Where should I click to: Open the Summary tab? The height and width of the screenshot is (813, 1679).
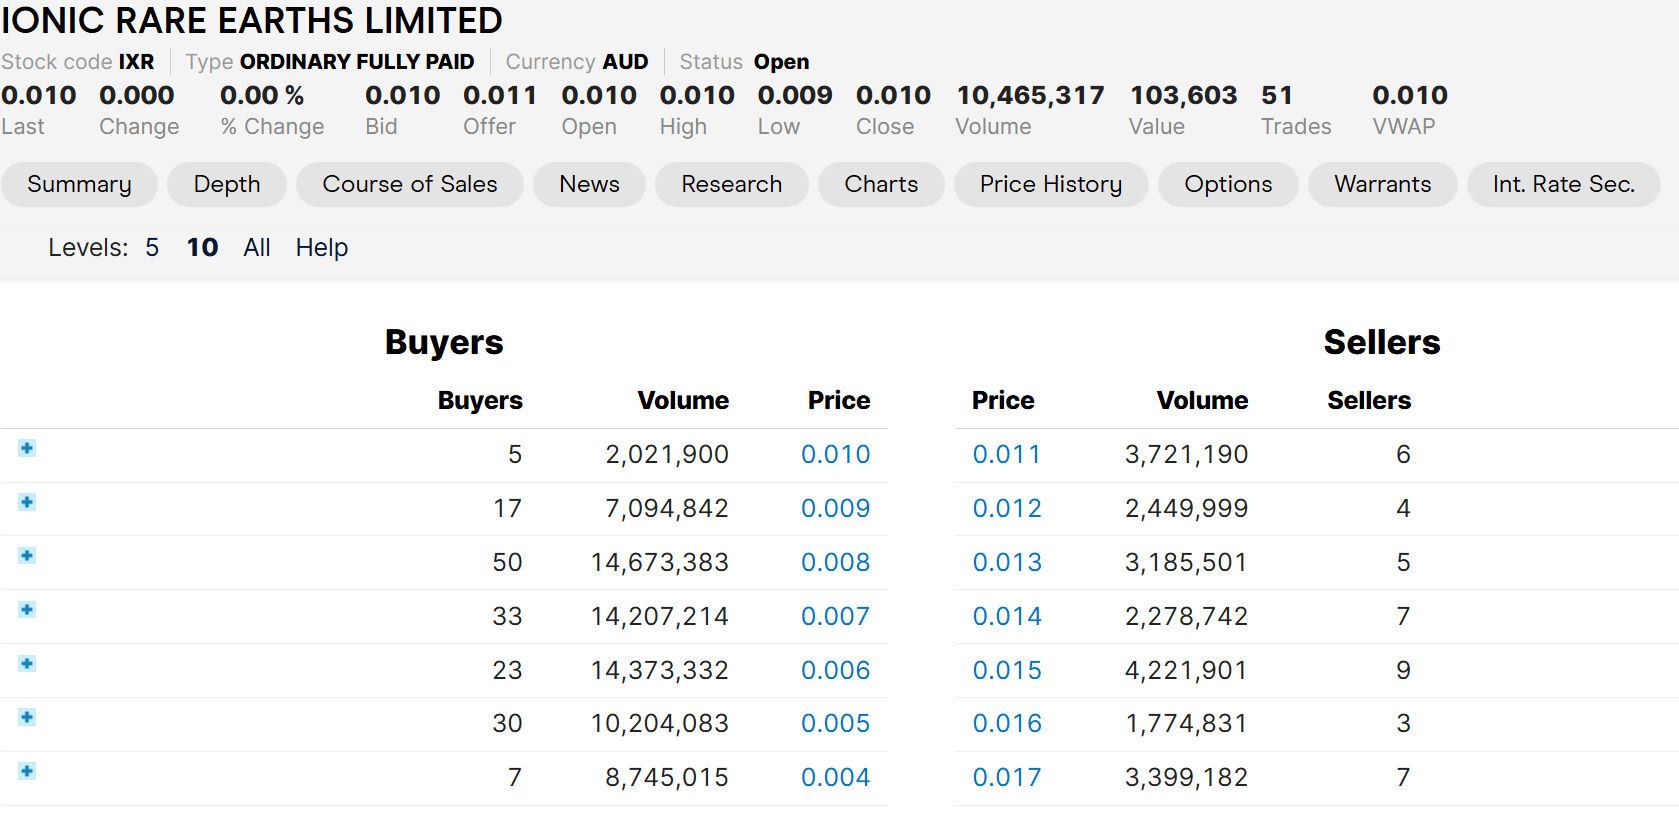tap(79, 185)
